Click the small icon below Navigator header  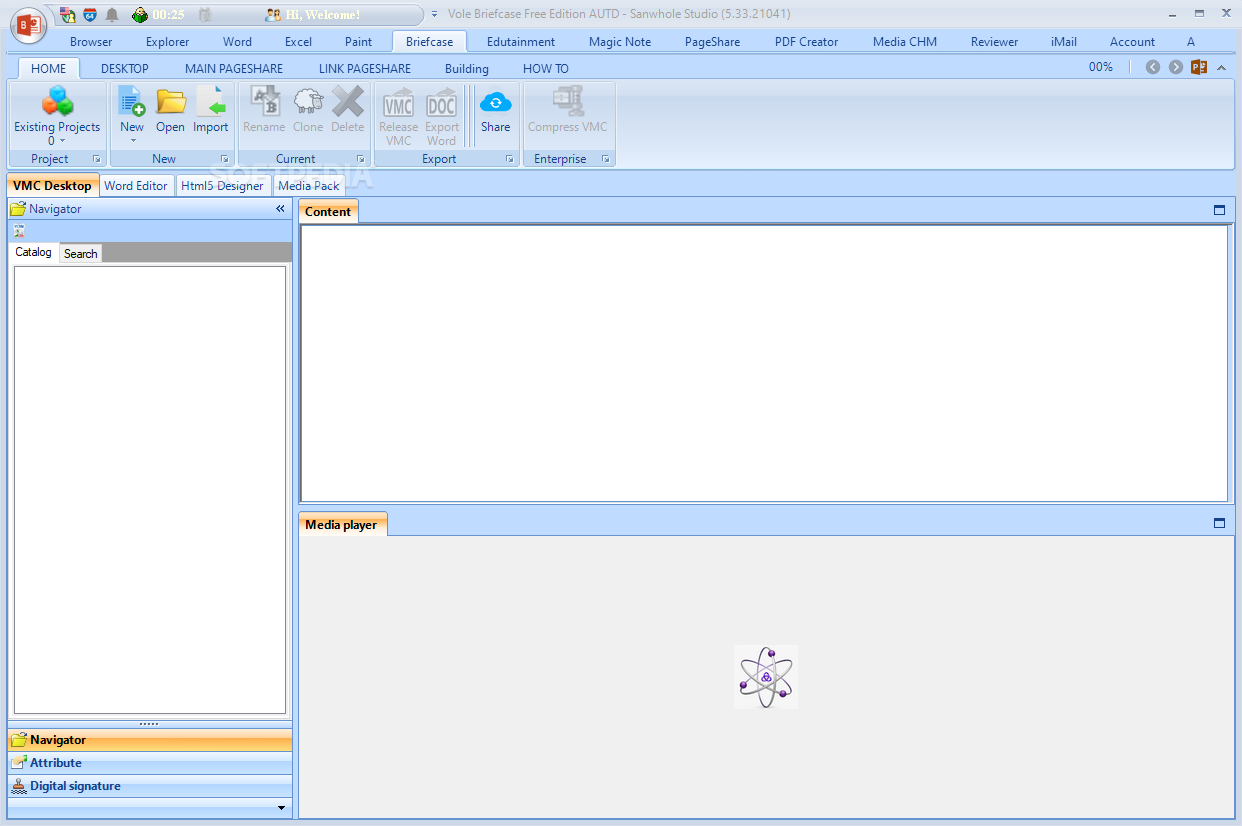pyautogui.click(x=19, y=231)
